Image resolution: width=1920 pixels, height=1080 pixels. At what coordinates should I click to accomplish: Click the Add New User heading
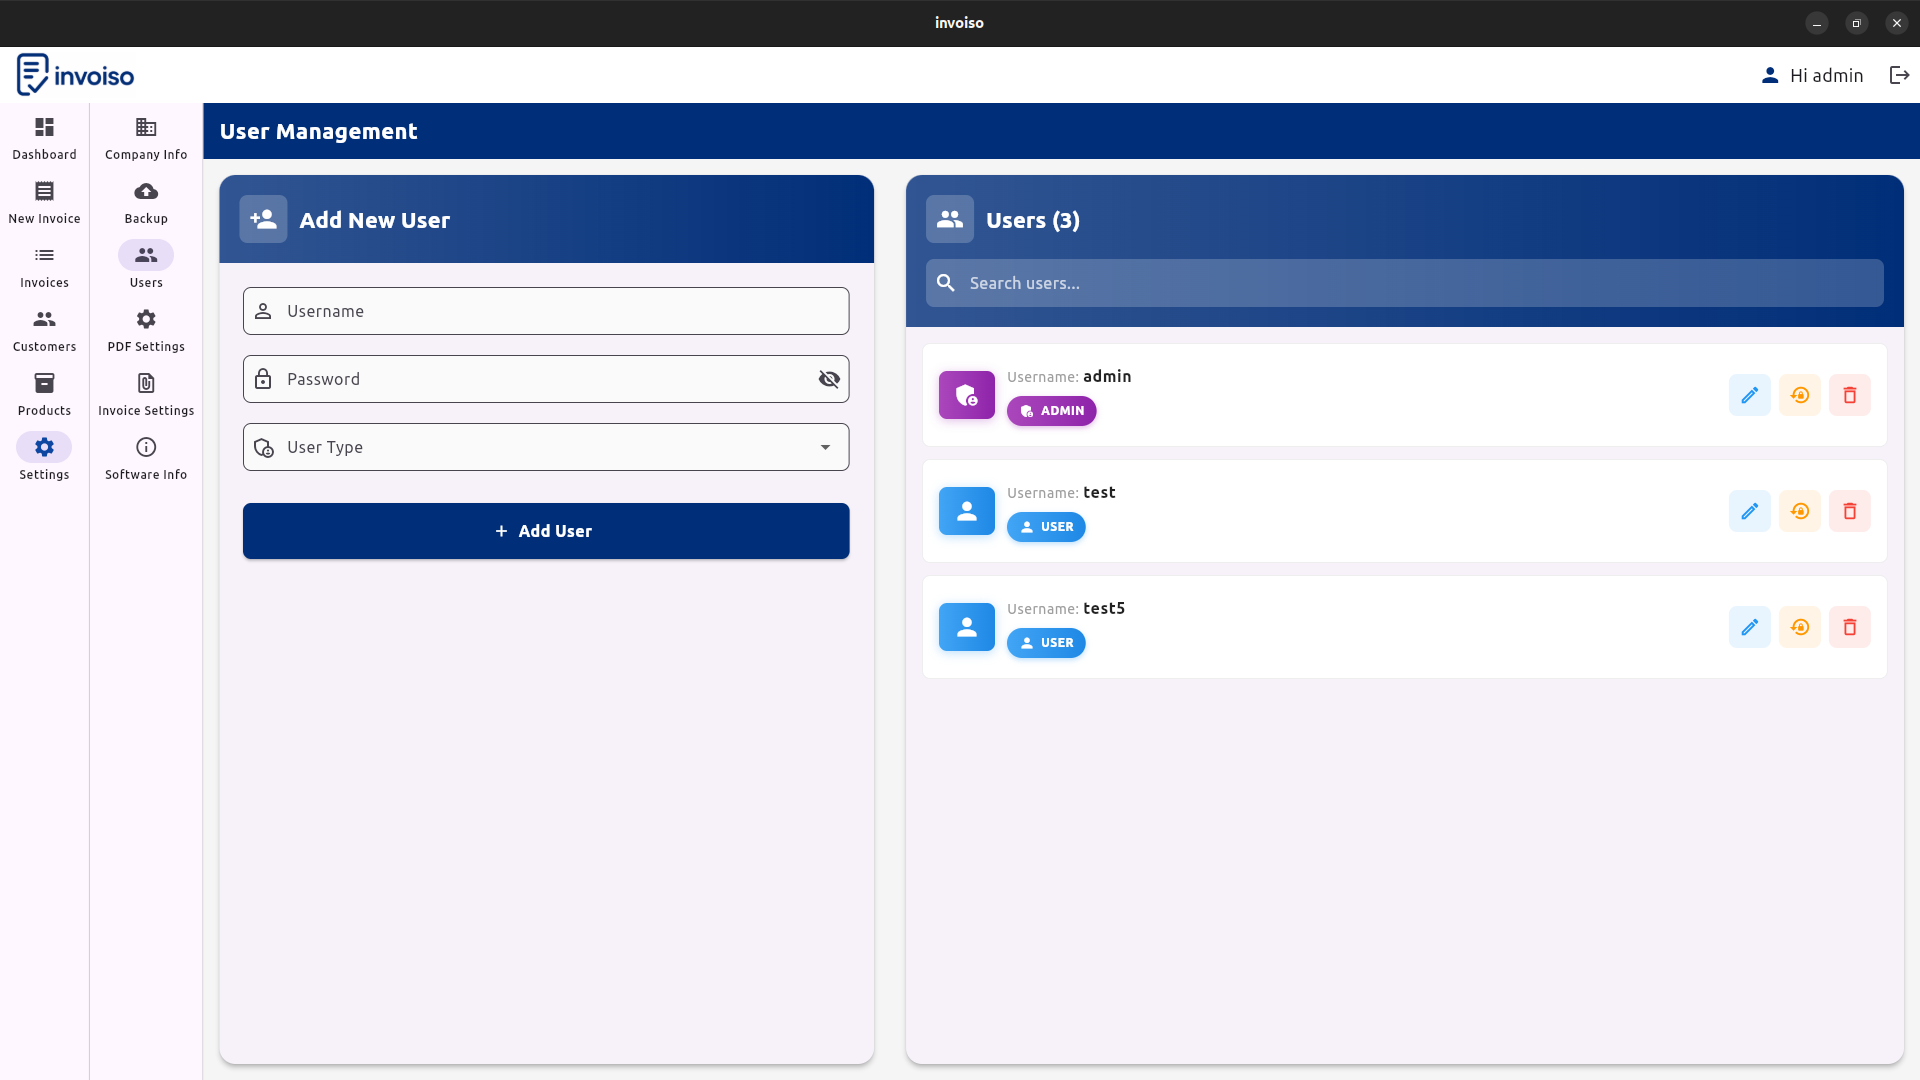point(375,220)
